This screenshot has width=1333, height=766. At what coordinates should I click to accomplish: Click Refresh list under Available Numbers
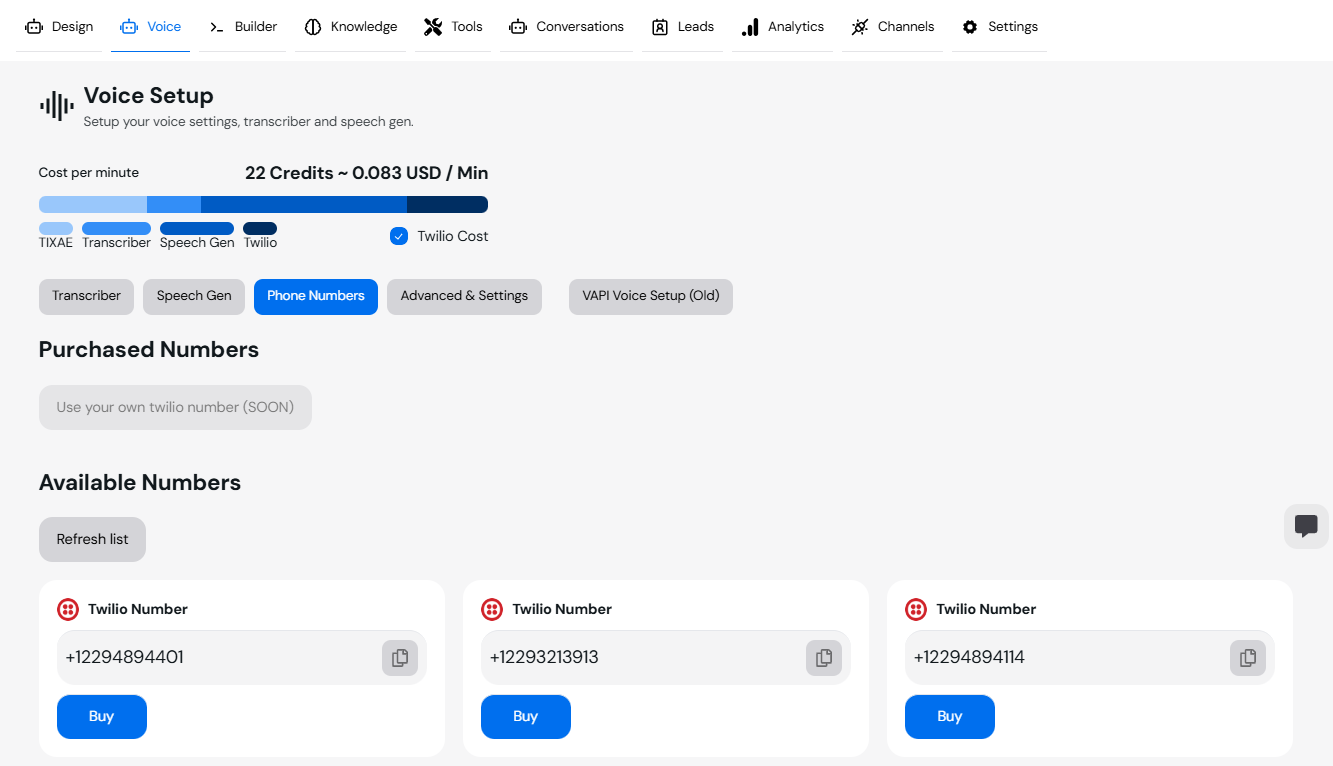pos(92,539)
